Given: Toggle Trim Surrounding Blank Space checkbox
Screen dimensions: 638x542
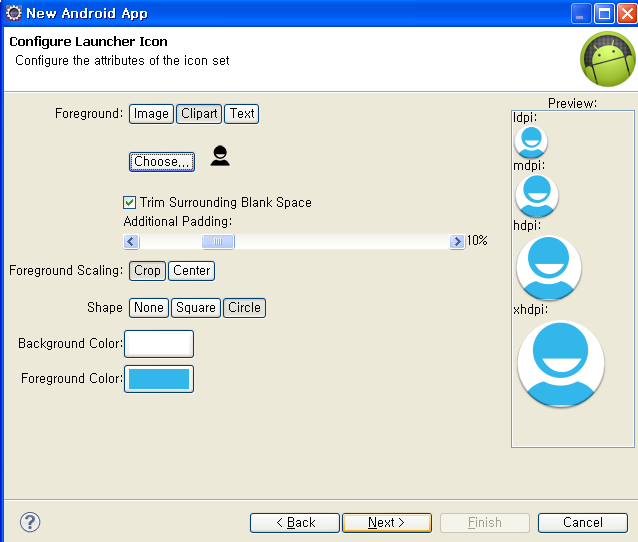Looking at the screenshot, I should pos(129,202).
